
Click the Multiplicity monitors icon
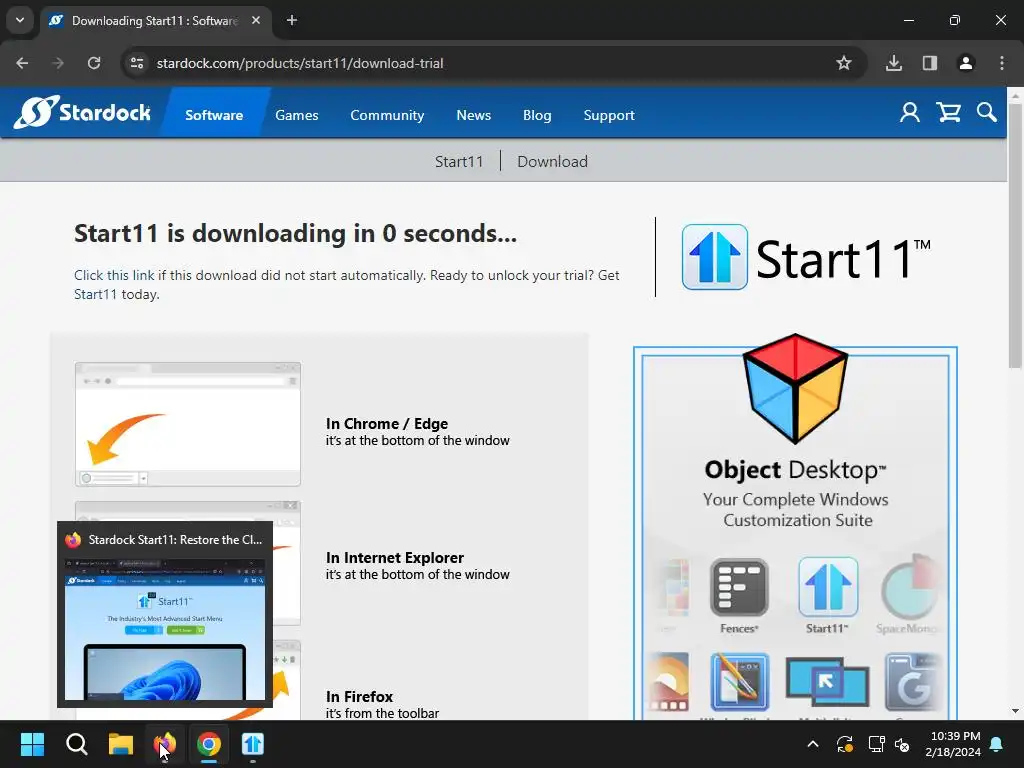click(x=827, y=682)
